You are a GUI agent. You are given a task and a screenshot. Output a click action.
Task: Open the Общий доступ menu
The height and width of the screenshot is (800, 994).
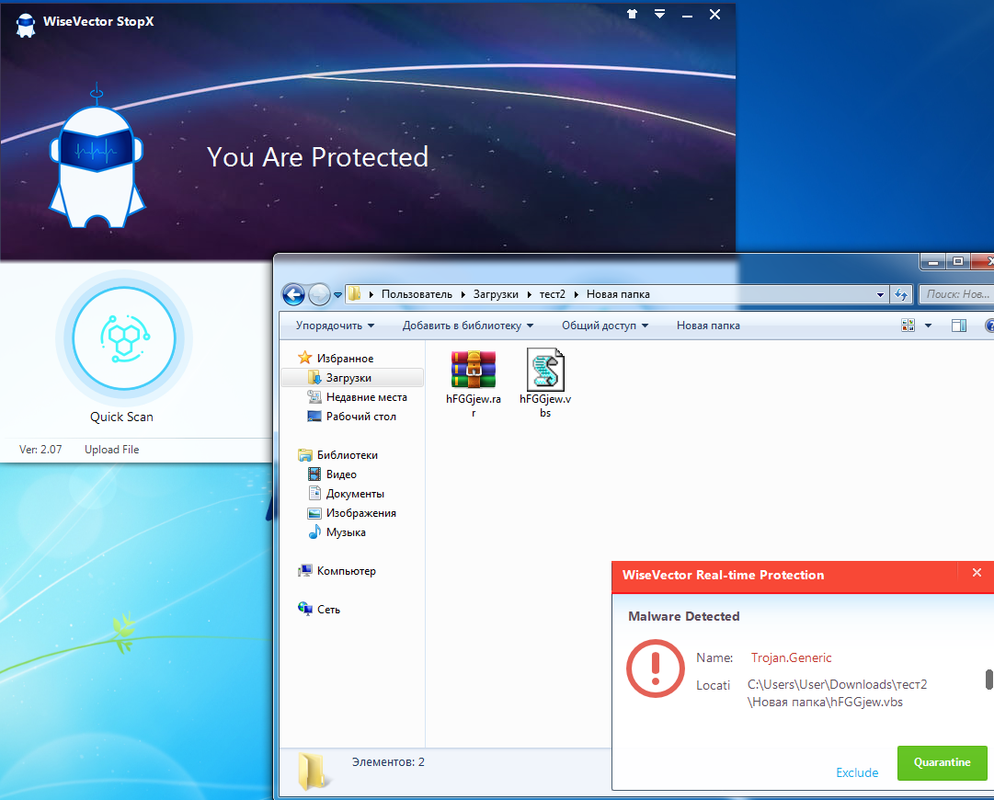[x=605, y=325]
